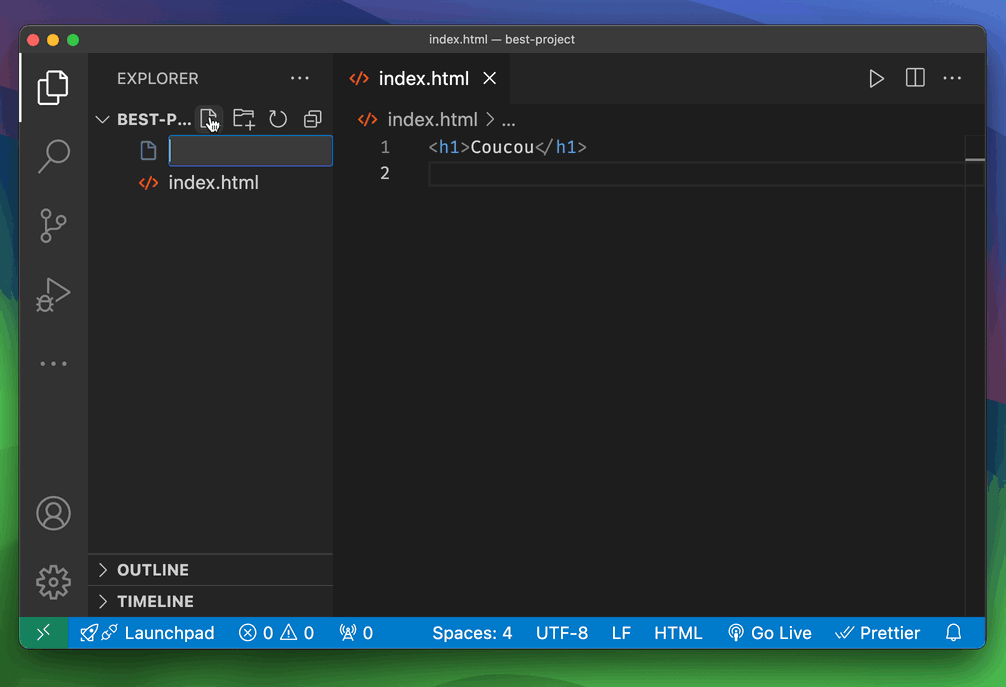Start the Go Live server

coord(769,633)
